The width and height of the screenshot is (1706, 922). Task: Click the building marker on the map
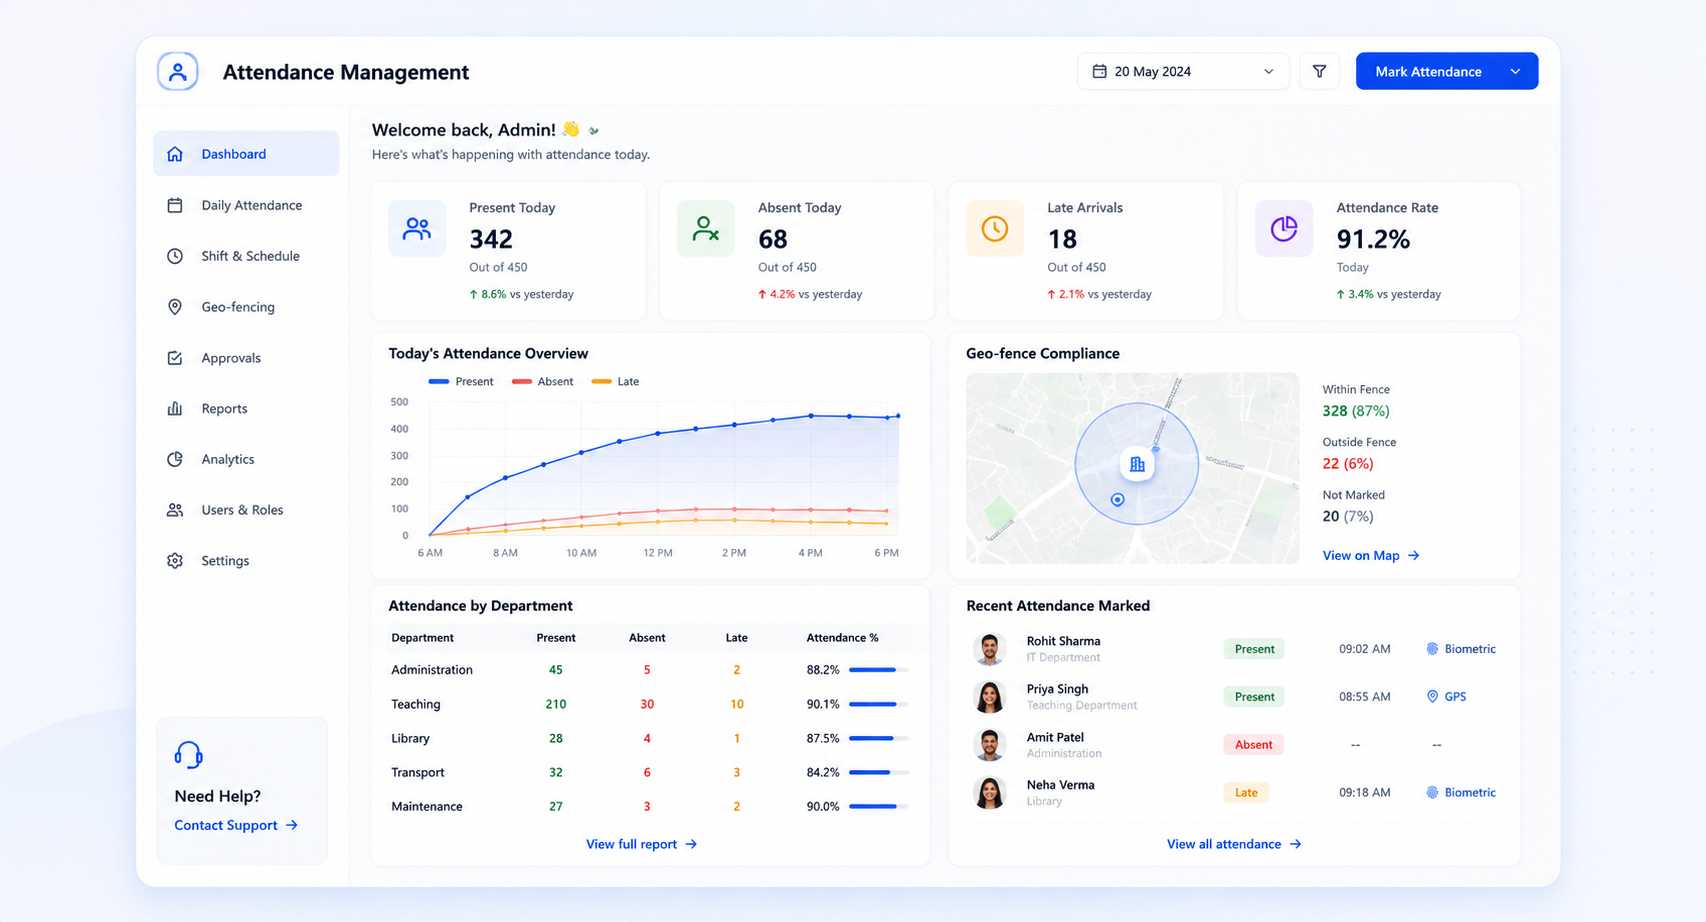coord(1137,464)
